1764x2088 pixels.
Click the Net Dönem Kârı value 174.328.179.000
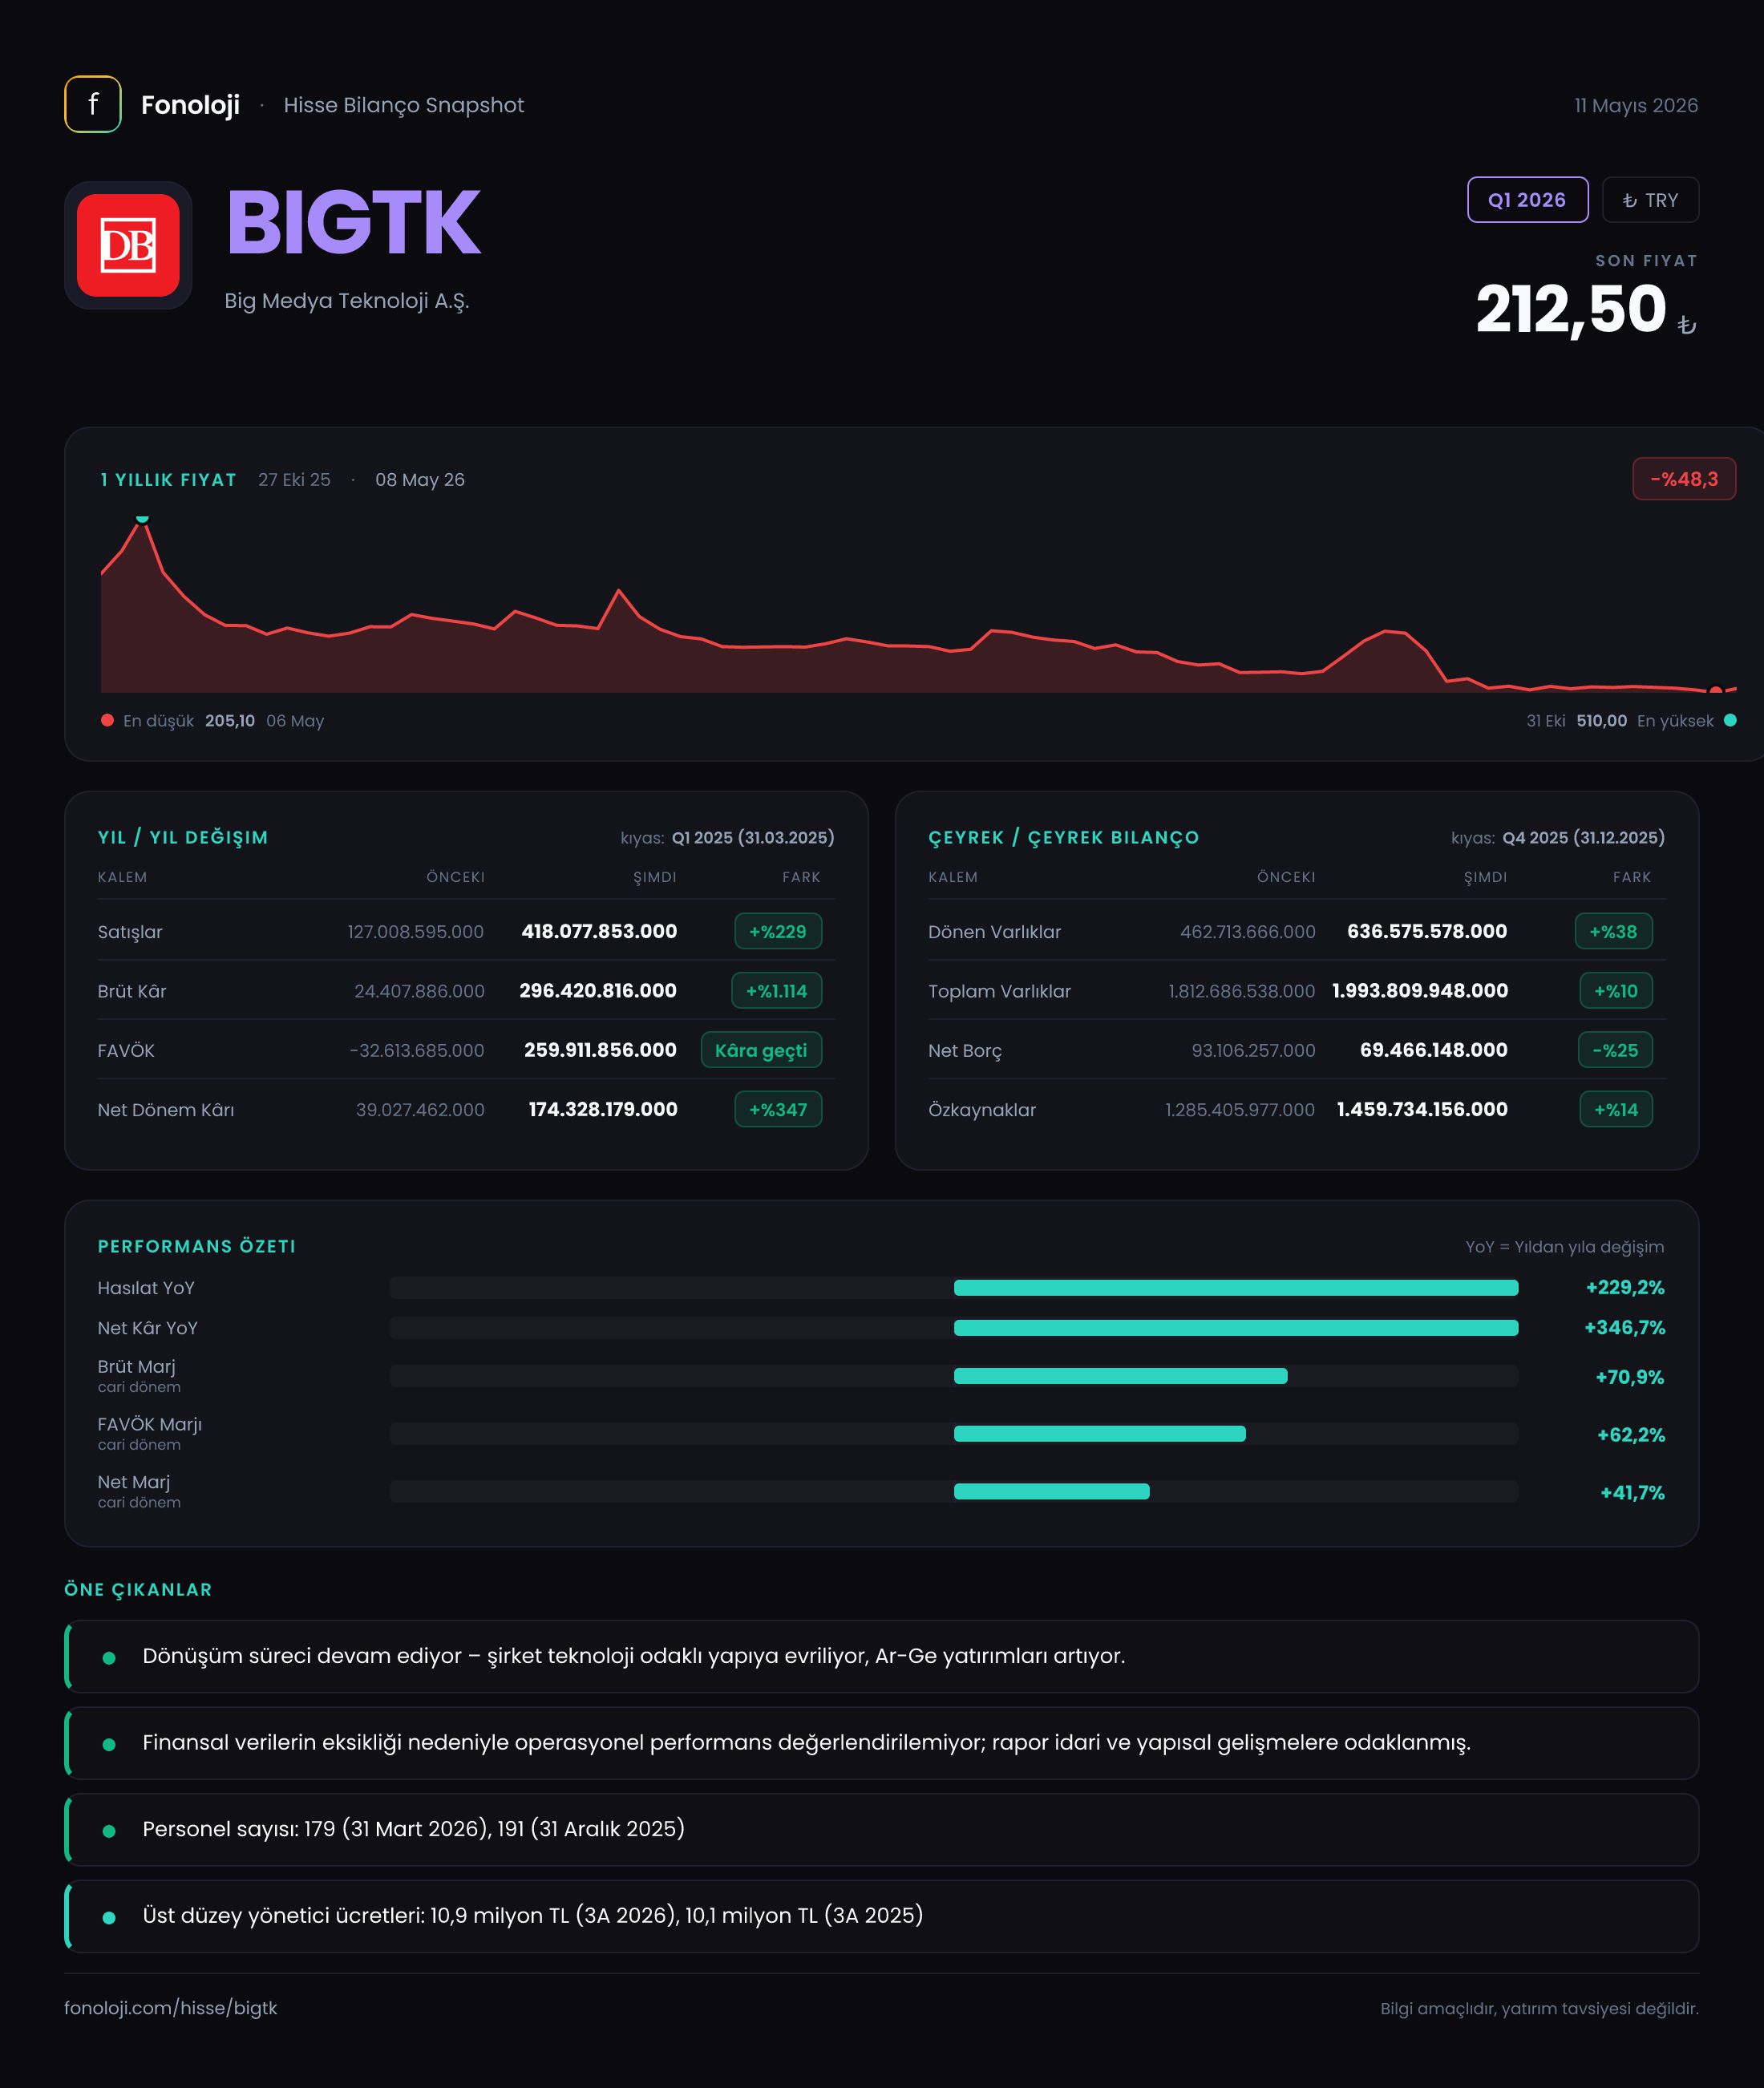click(x=603, y=1109)
